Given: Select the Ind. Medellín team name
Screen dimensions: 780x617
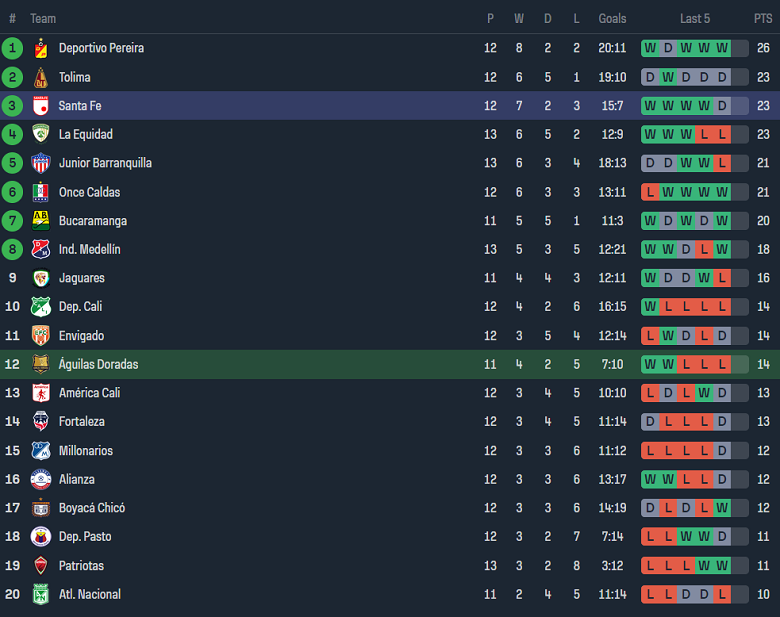Looking at the screenshot, I should coord(89,249).
